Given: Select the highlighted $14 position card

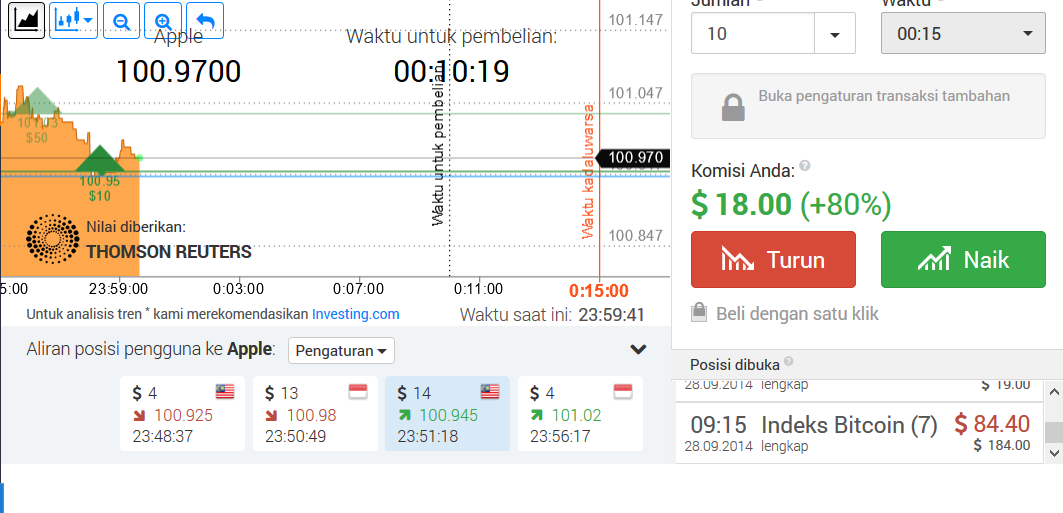Looking at the screenshot, I should 447,413.
